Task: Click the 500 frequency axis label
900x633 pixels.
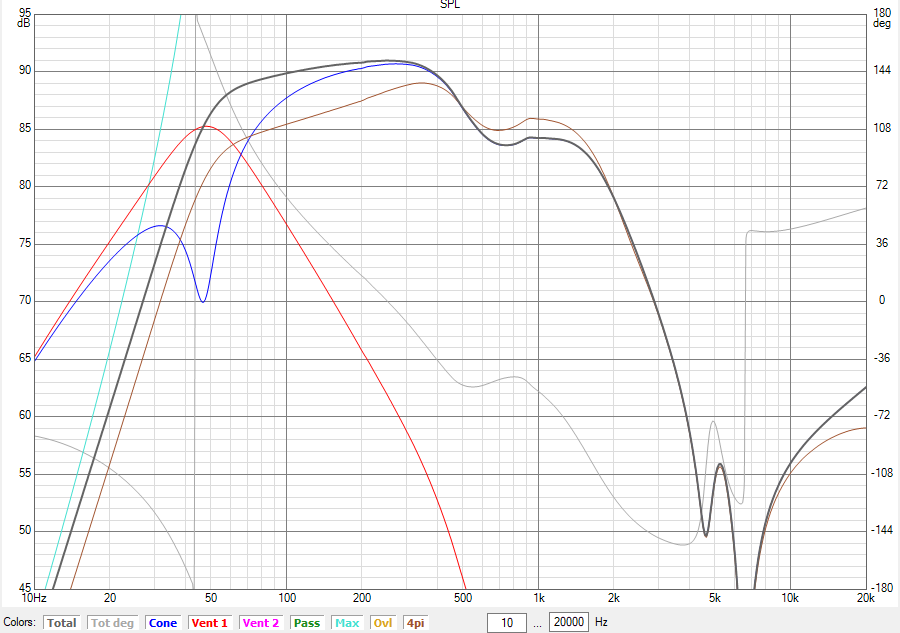Action: (463, 598)
